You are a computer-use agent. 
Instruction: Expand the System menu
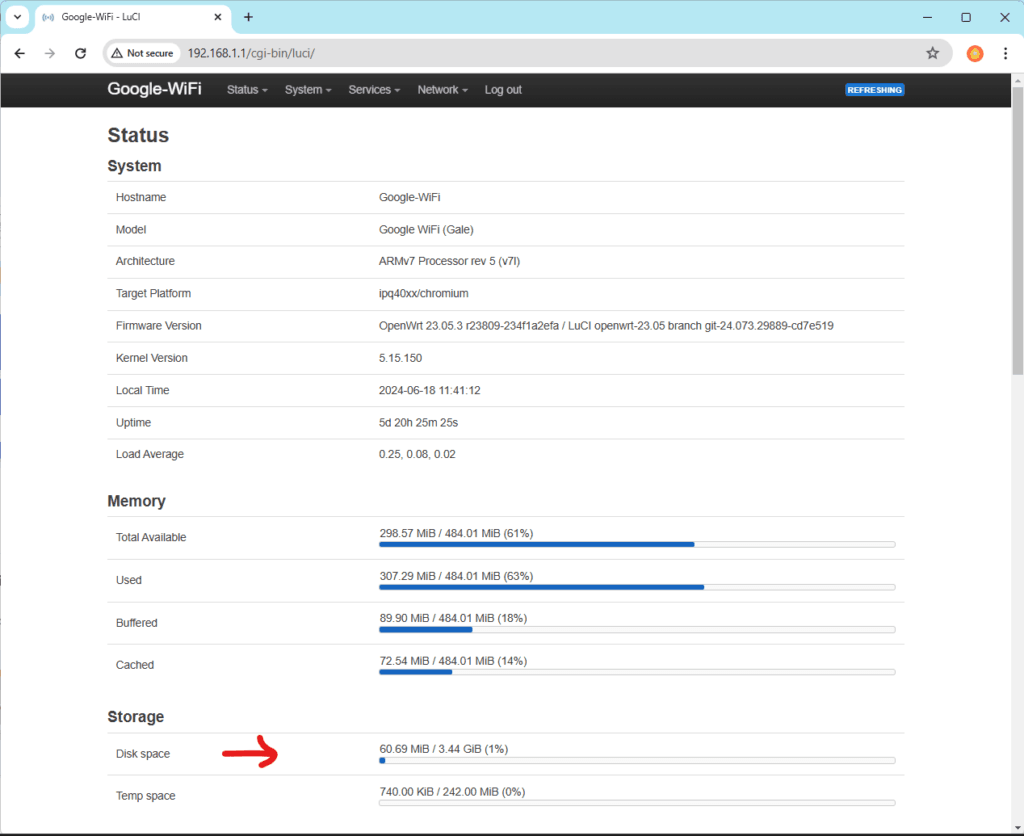click(308, 90)
